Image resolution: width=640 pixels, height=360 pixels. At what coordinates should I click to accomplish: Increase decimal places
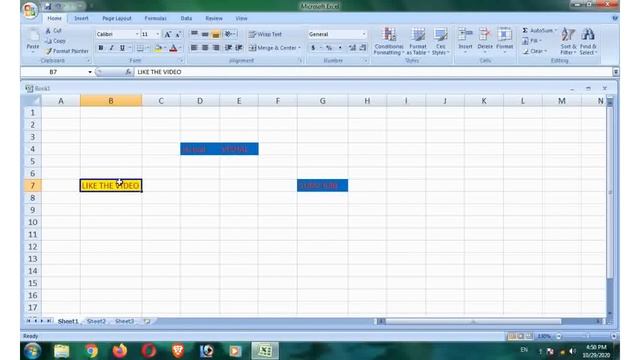pos(352,48)
